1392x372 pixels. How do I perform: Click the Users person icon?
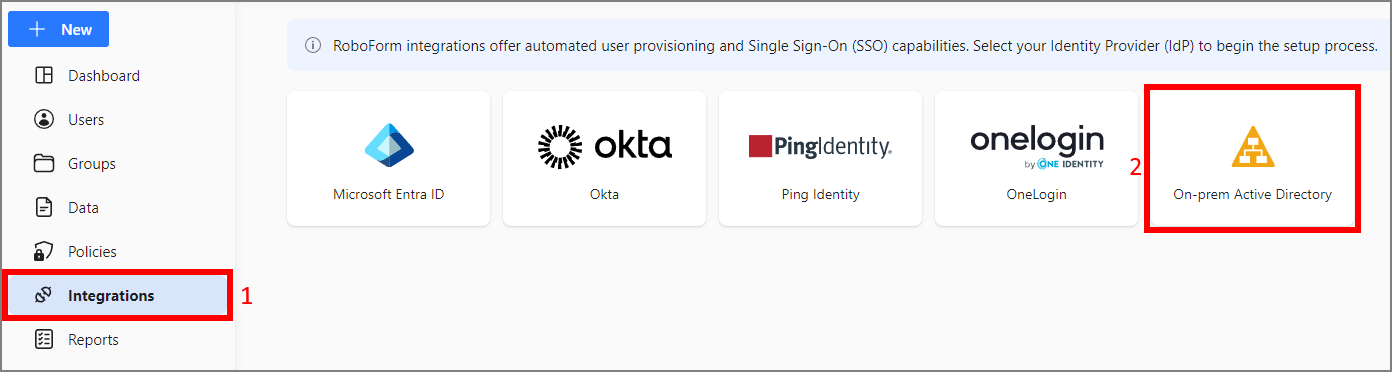click(x=44, y=119)
